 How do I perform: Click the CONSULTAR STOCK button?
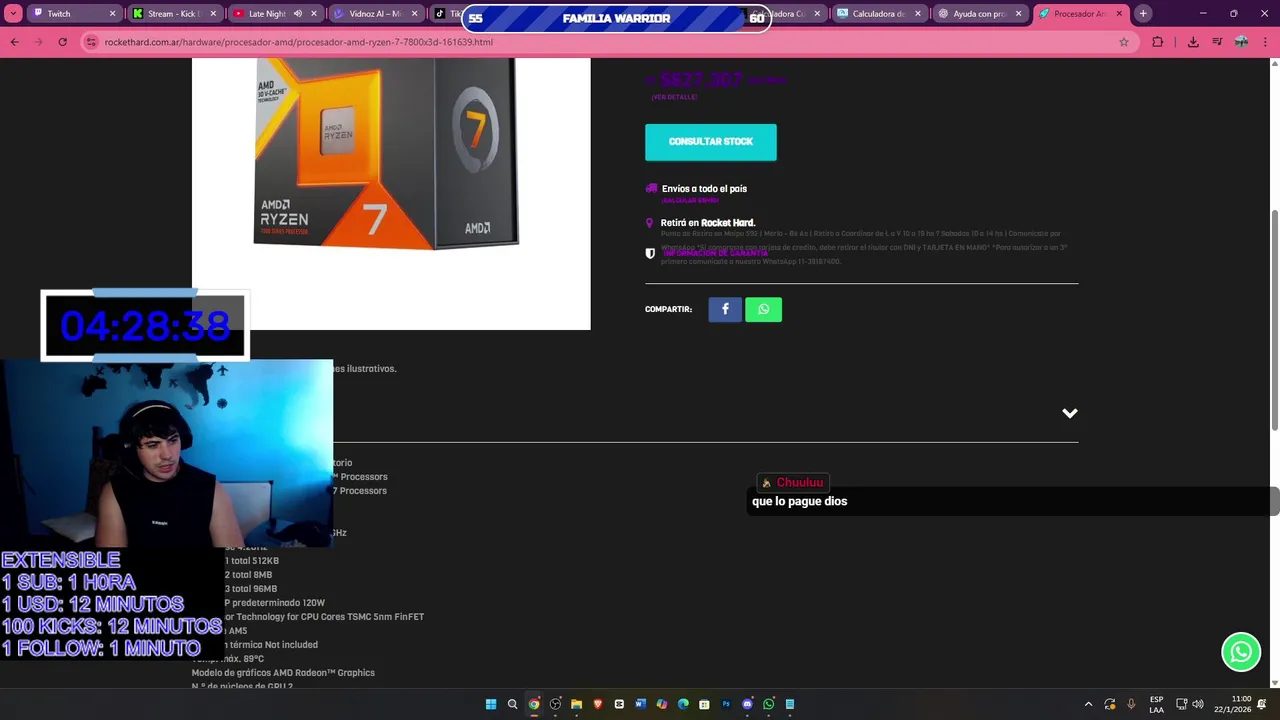pos(711,142)
